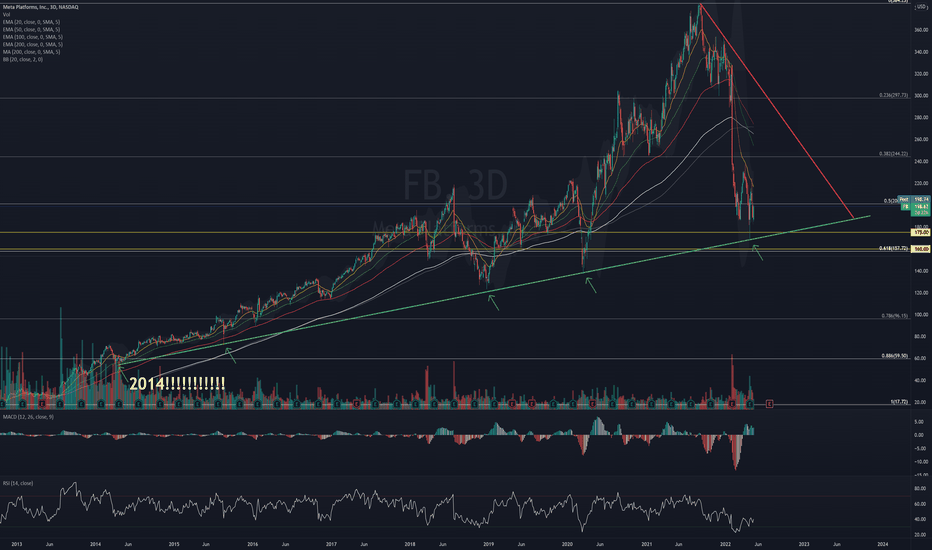
Task: Click the 120.00 price axis value
Action: click(x=921, y=293)
